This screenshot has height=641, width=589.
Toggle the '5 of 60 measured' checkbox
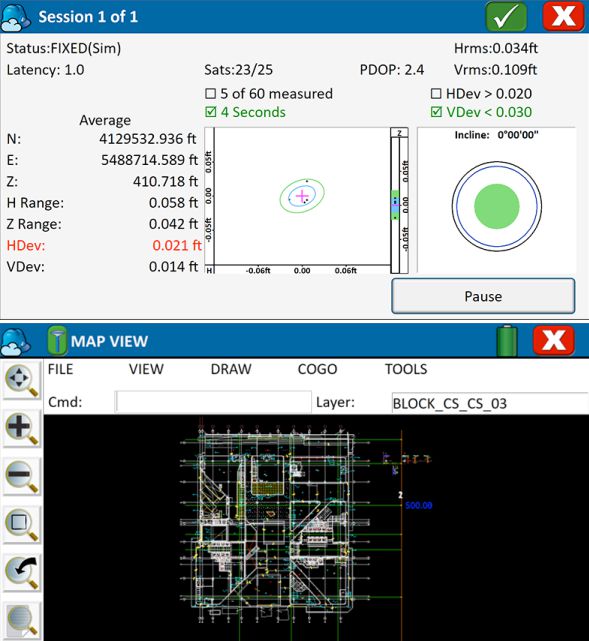pyautogui.click(x=210, y=94)
